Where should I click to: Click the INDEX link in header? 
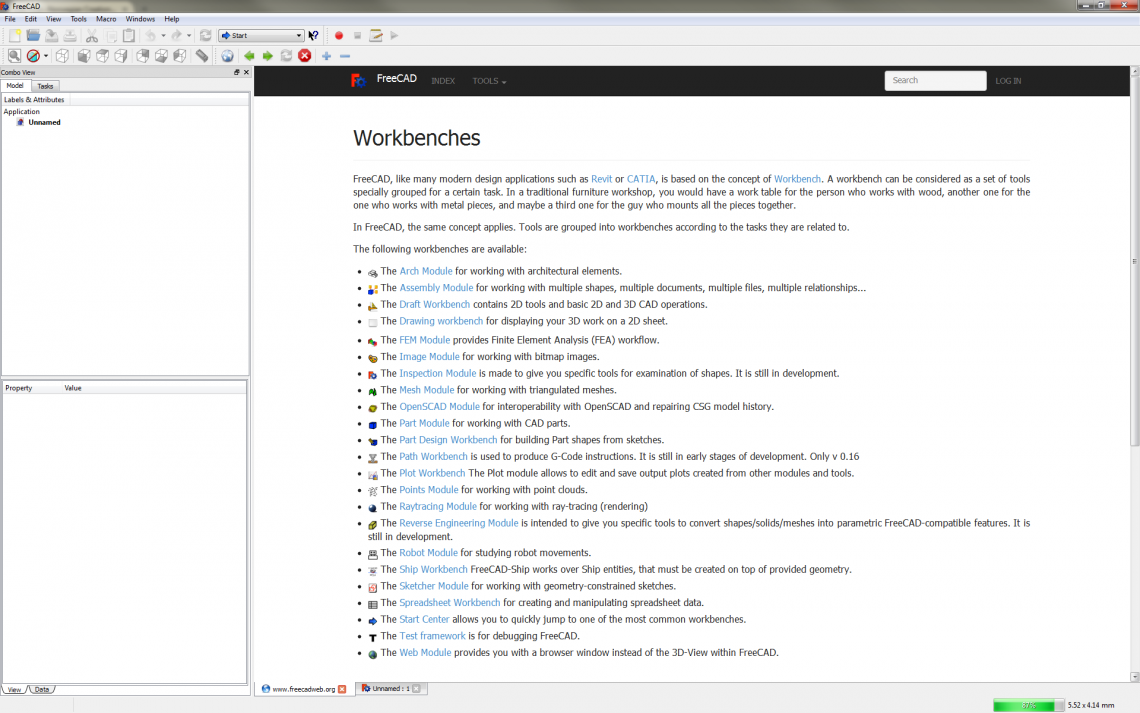click(443, 81)
